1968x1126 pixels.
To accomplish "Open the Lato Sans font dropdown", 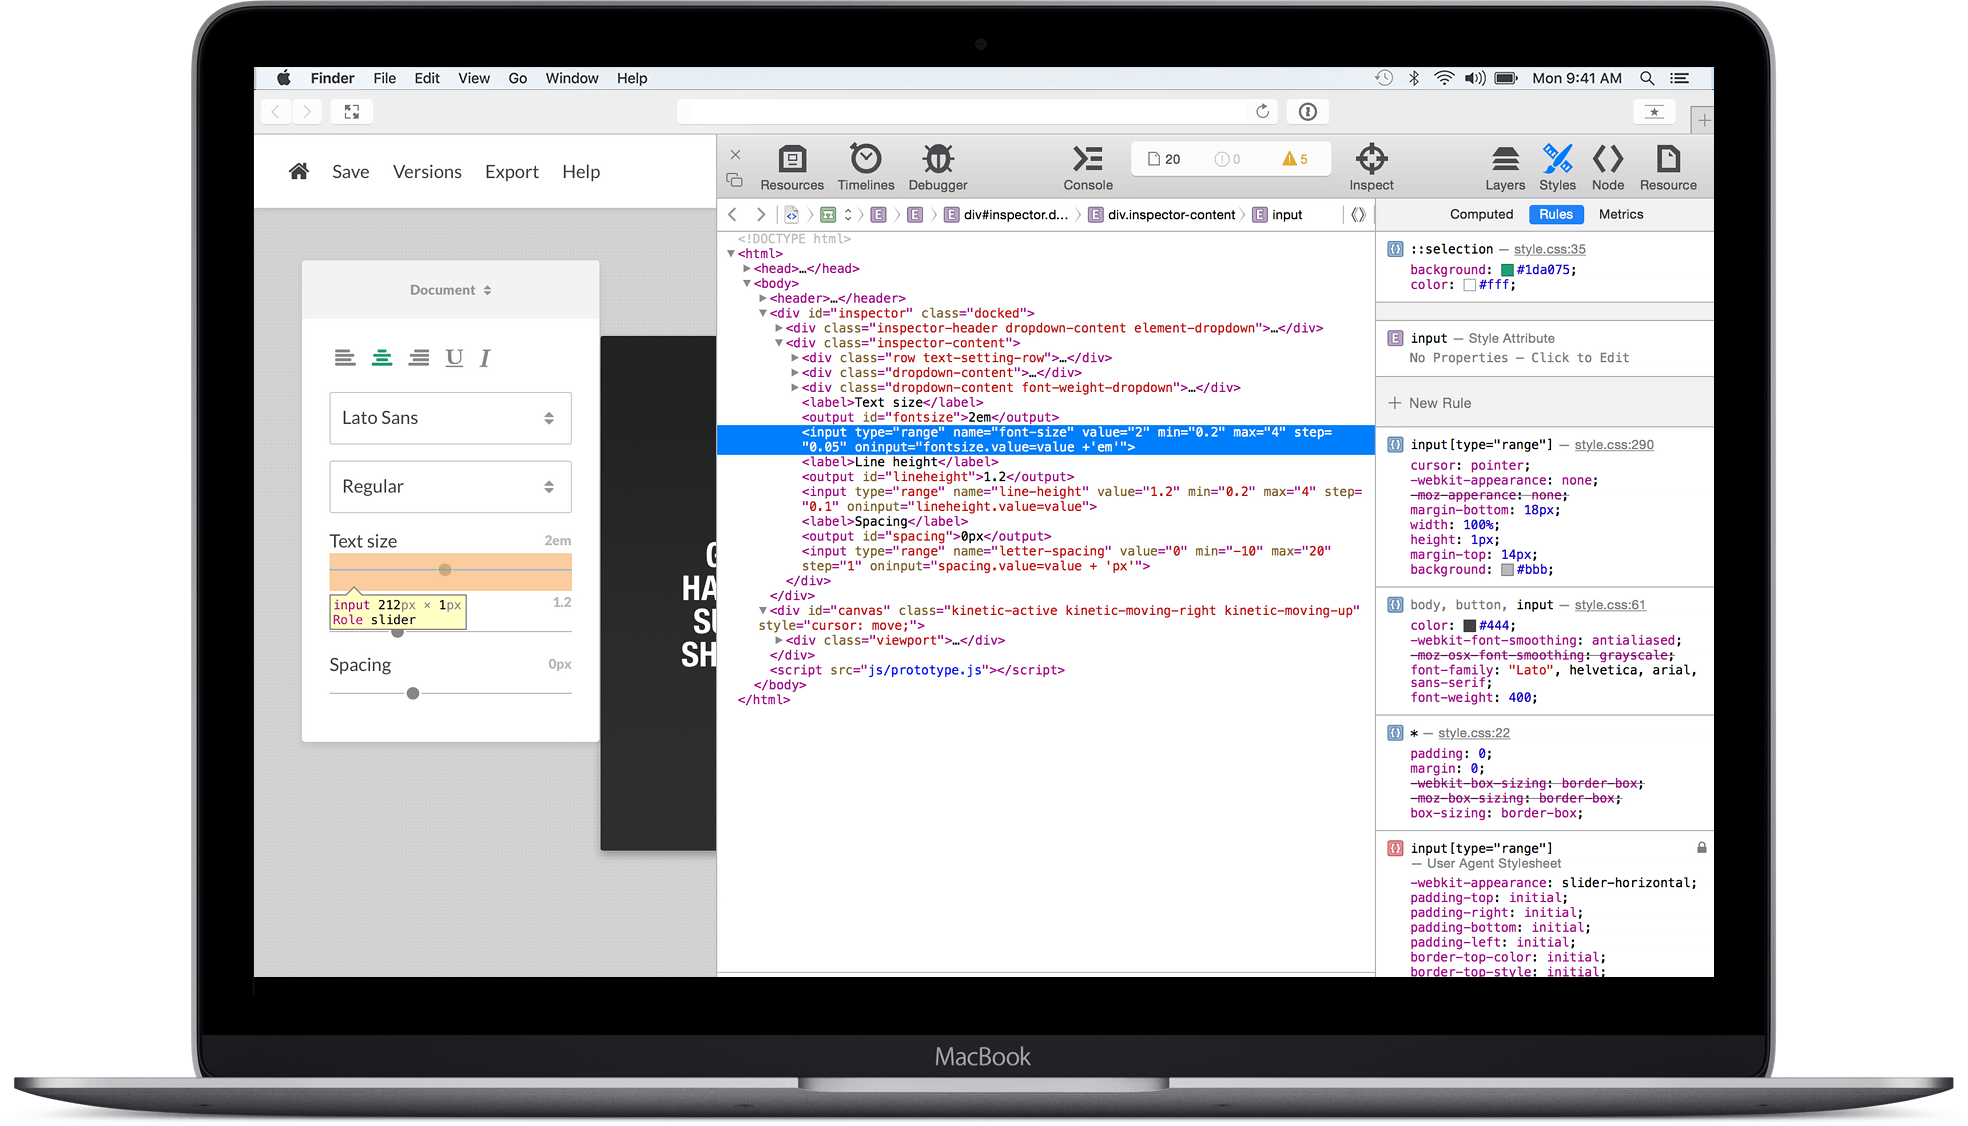I will tap(450, 418).
